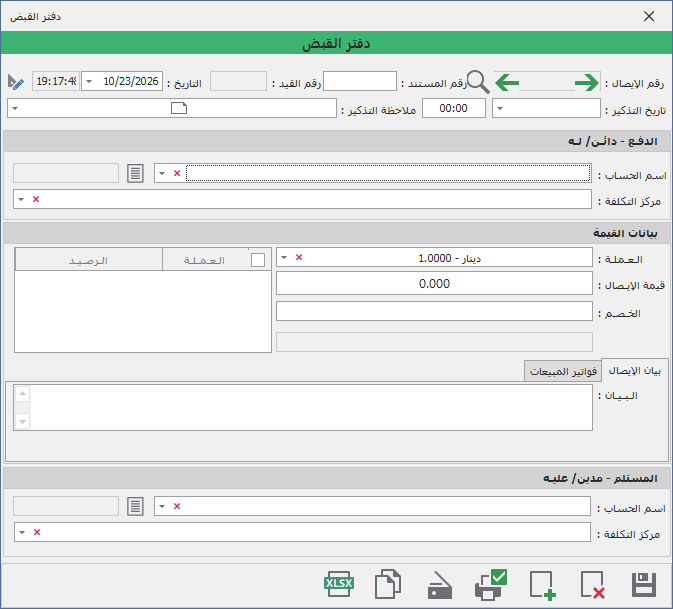The width and height of the screenshot is (673, 609).
Task: Open the التاريخ date picker dropdown
Action: point(89,82)
